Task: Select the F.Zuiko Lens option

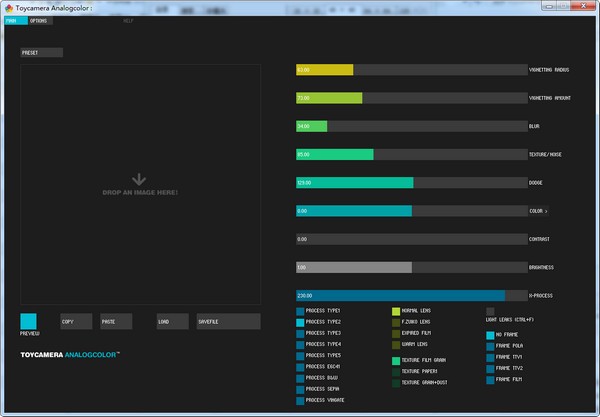Action: (396, 322)
